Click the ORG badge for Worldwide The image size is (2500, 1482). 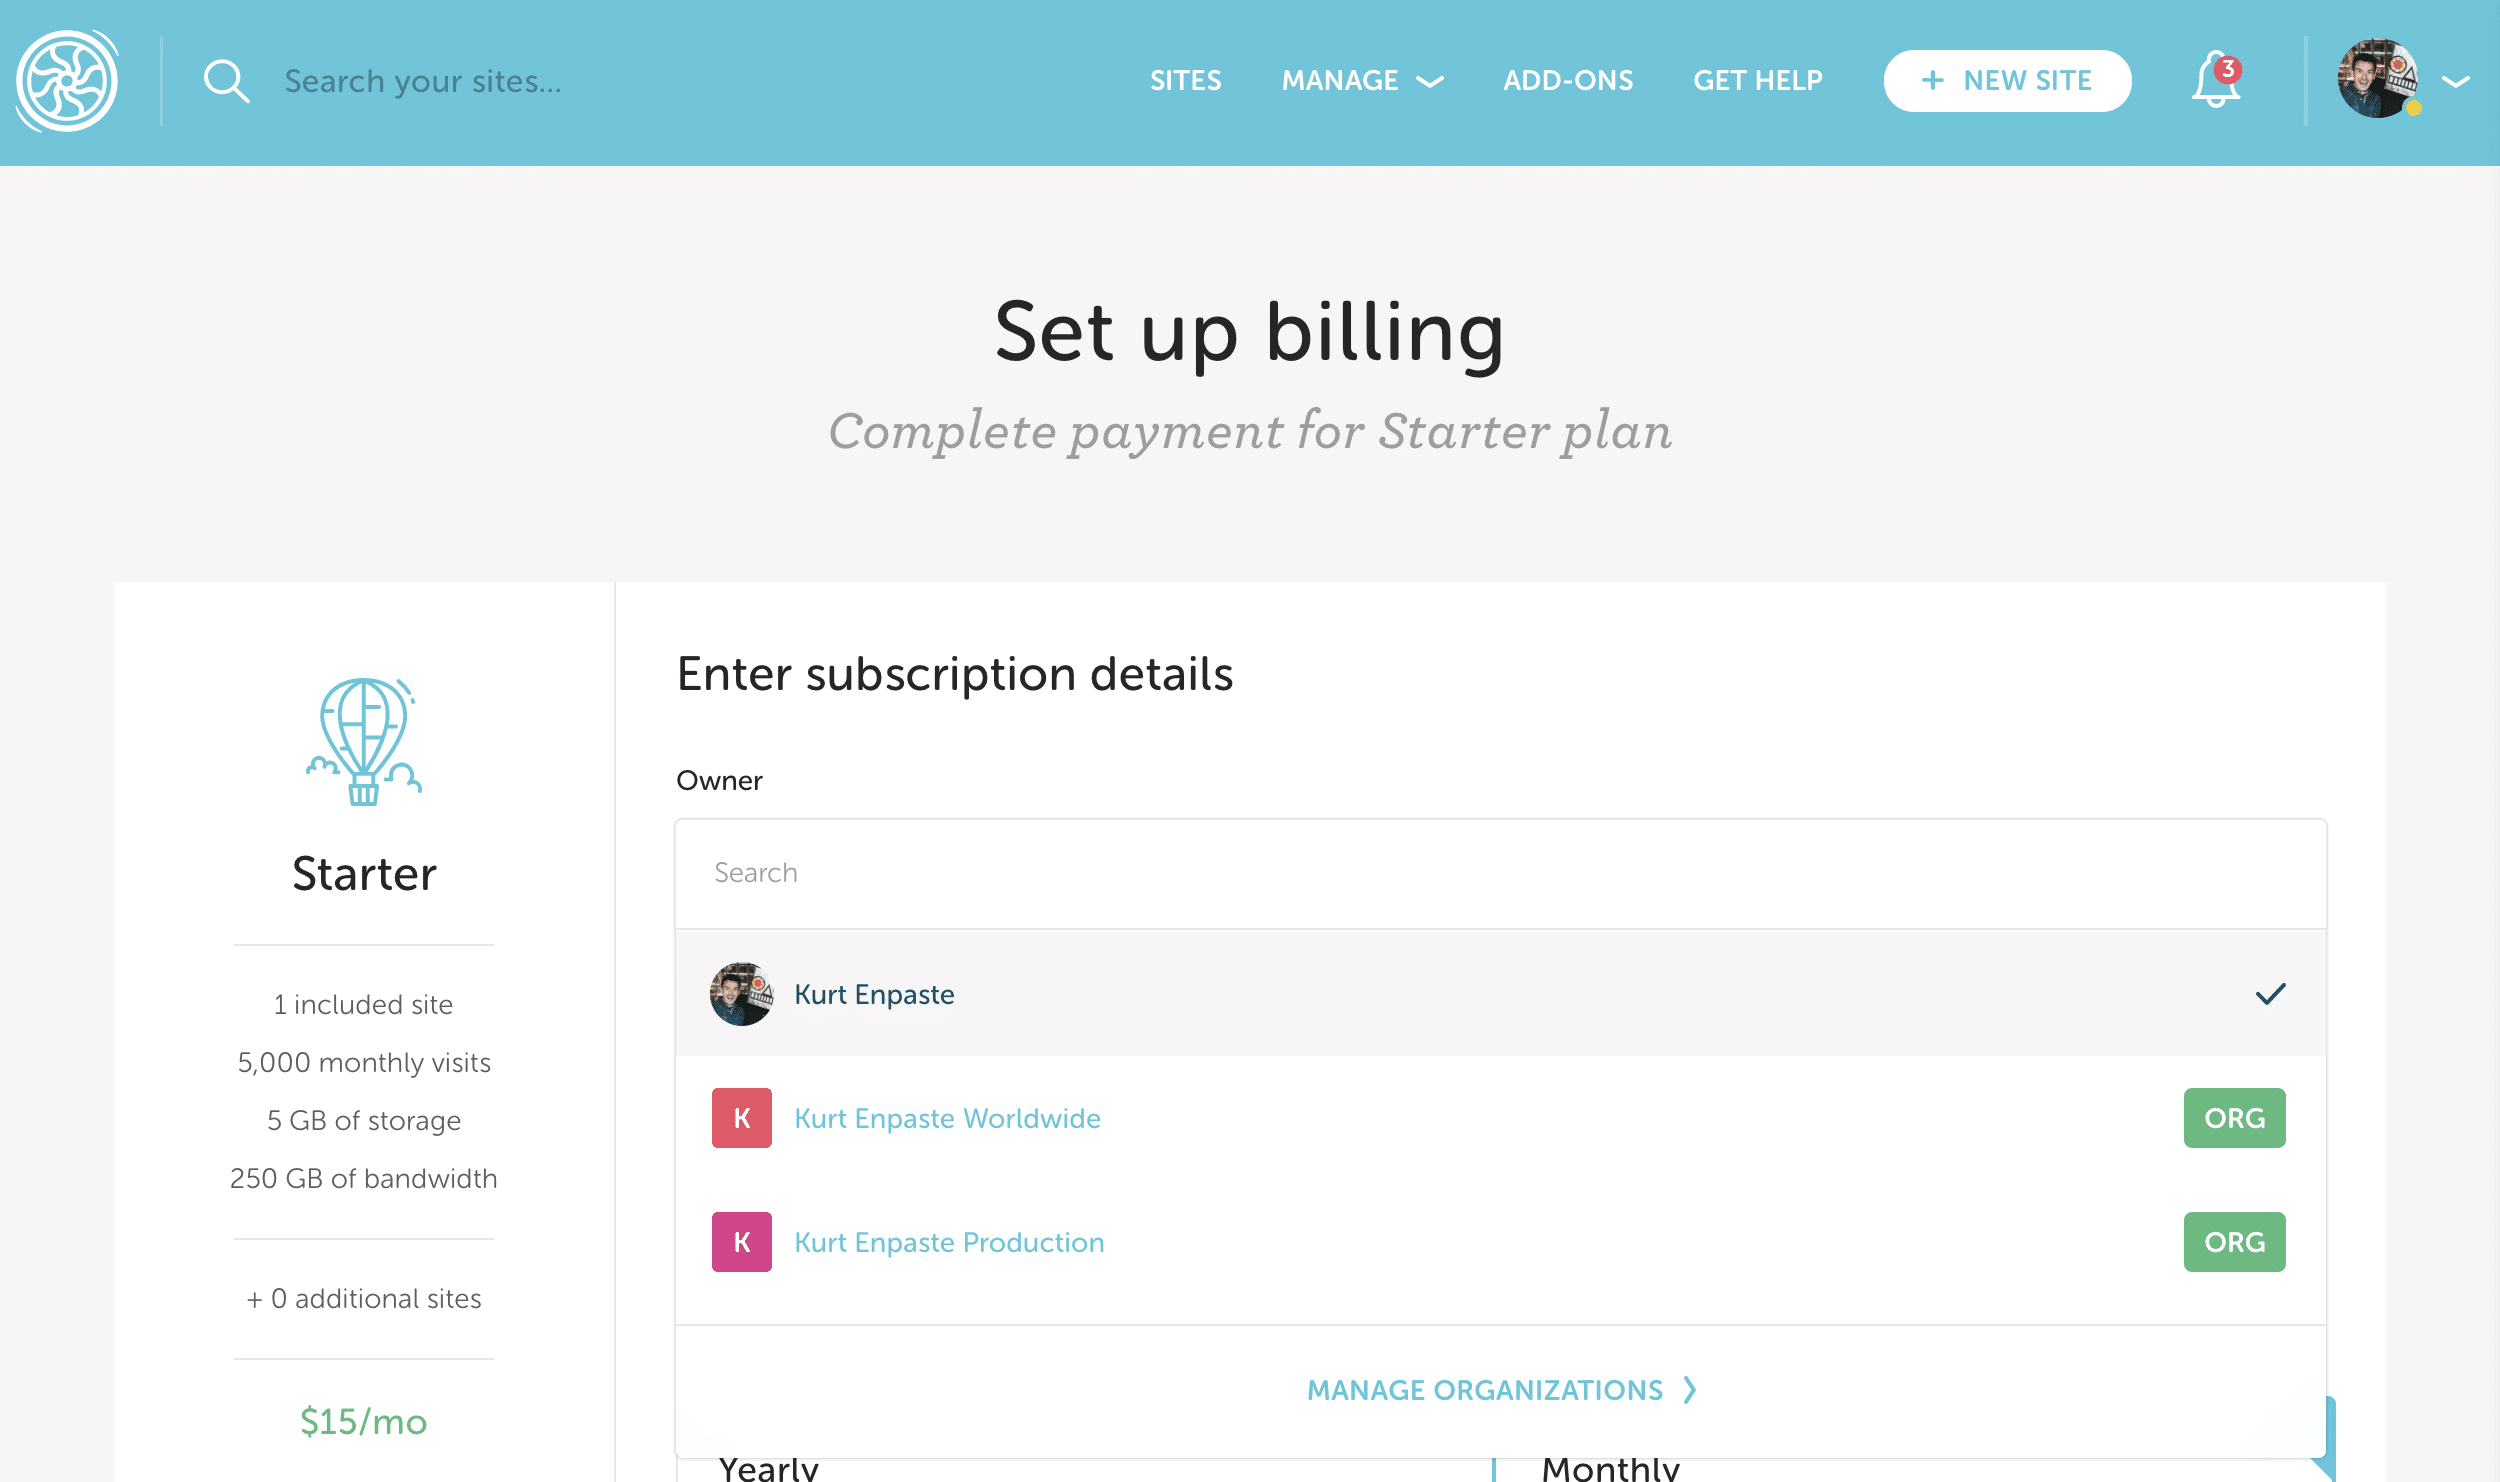click(x=2233, y=1118)
